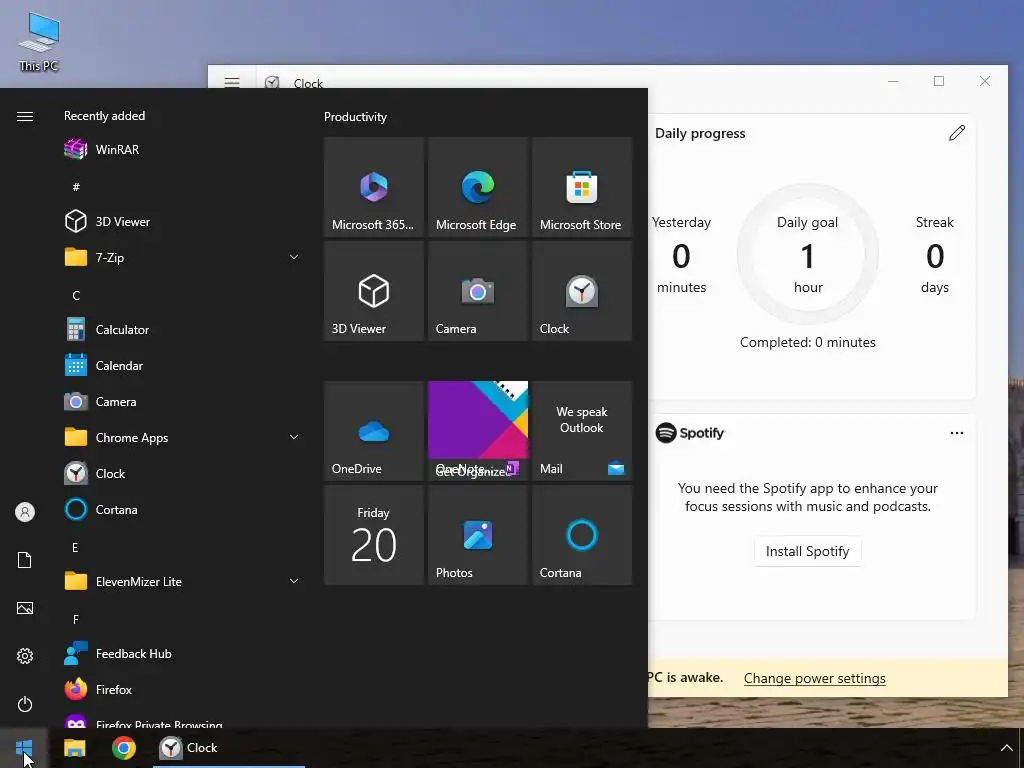Launch Cortana from the app list
This screenshot has width=1024, height=768.
tap(182, 509)
